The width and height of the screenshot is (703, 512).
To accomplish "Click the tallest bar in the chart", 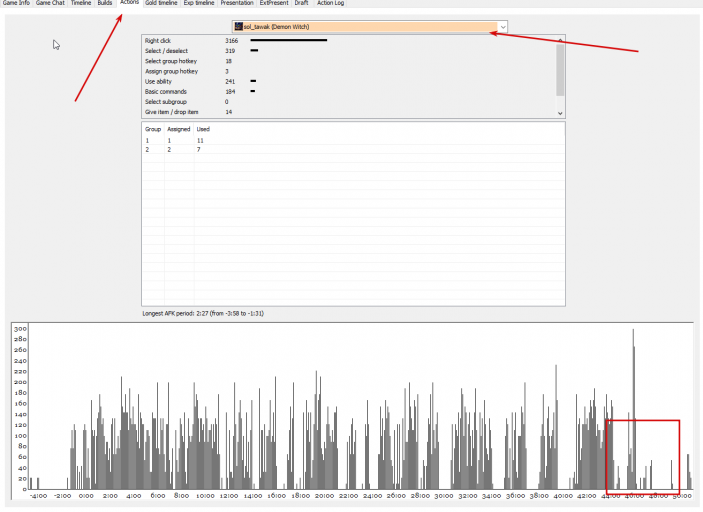I will pyautogui.click(x=633, y=409).
